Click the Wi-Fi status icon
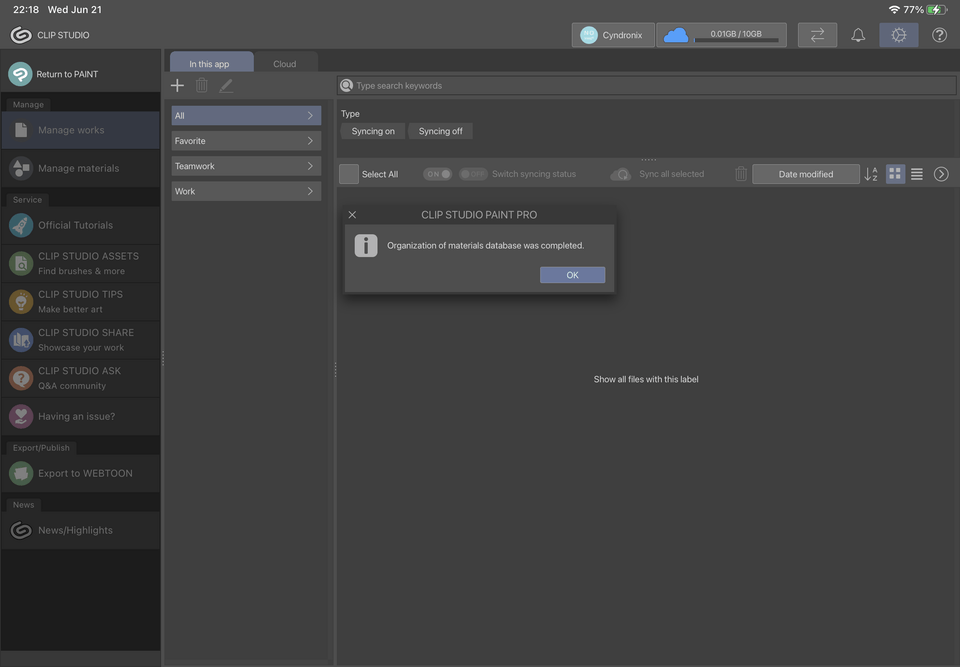Screen dimensions: 960x667 [894, 10]
